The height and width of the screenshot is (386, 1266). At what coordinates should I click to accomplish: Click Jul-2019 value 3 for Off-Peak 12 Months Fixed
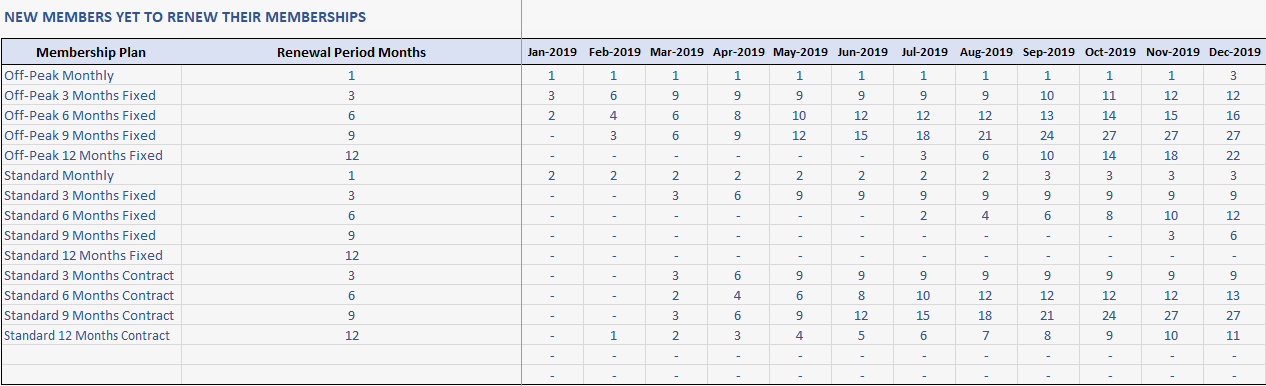pyautogui.click(x=923, y=155)
